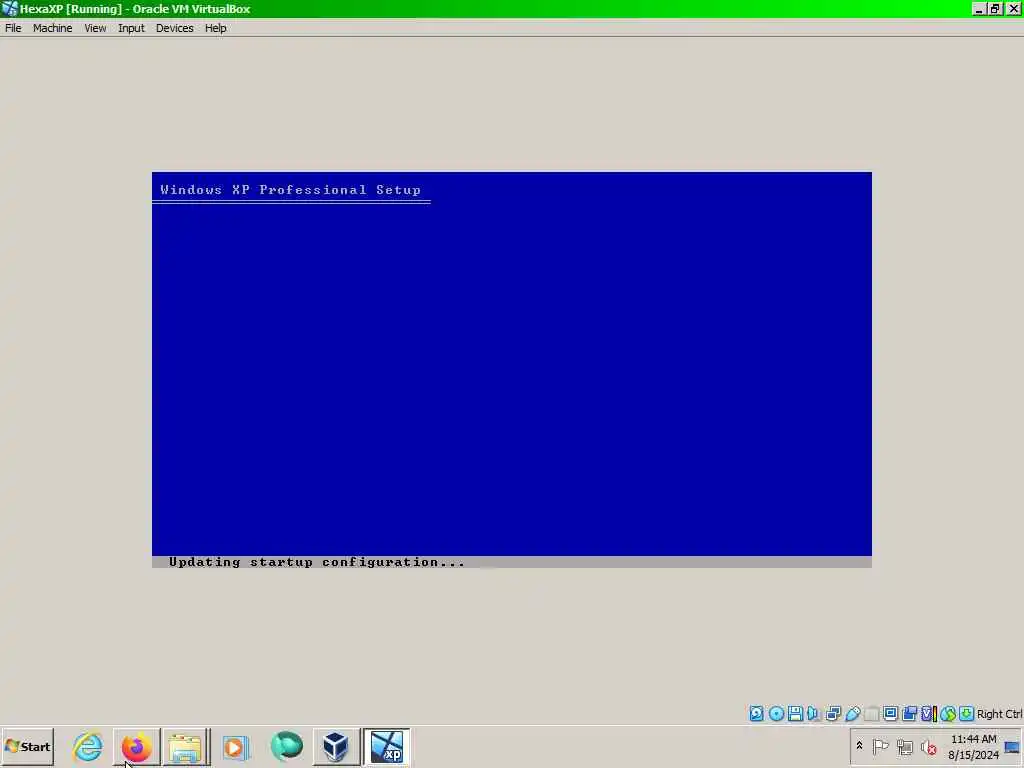This screenshot has width=1024, height=768.
Task: Open the Devices menu
Action: tap(174, 28)
